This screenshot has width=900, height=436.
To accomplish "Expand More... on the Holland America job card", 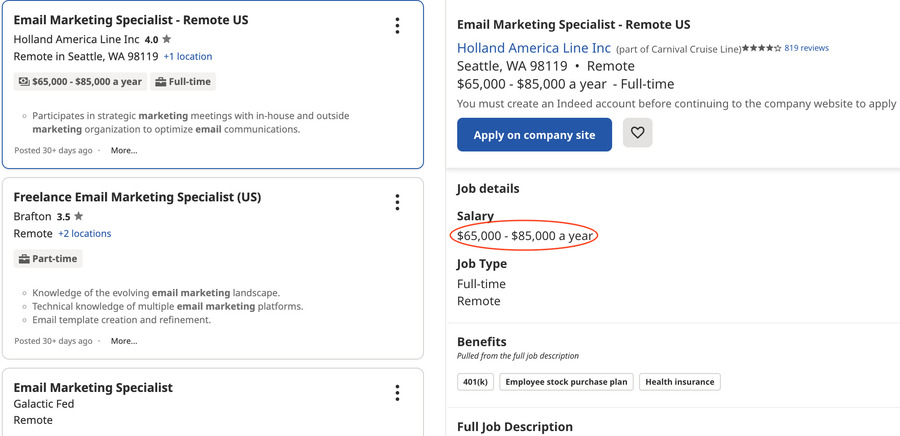I will [x=124, y=150].
